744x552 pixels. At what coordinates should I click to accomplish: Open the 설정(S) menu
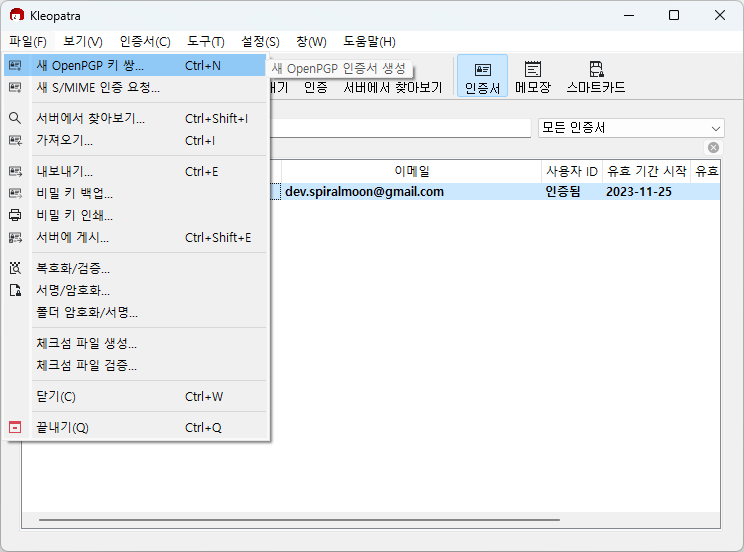[260, 42]
